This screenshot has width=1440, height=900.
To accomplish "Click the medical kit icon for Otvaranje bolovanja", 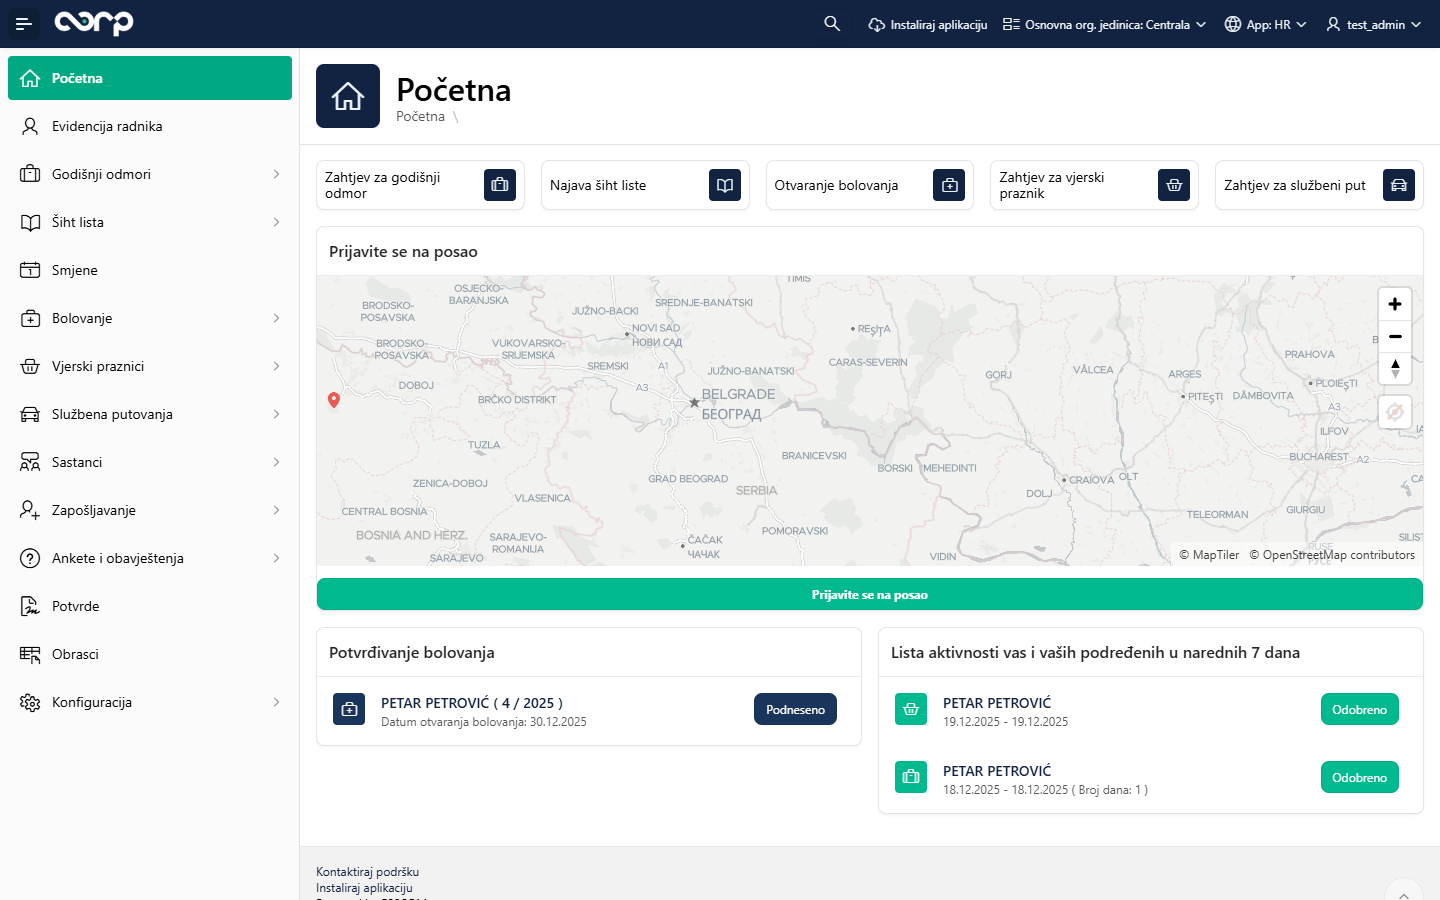I will (949, 185).
